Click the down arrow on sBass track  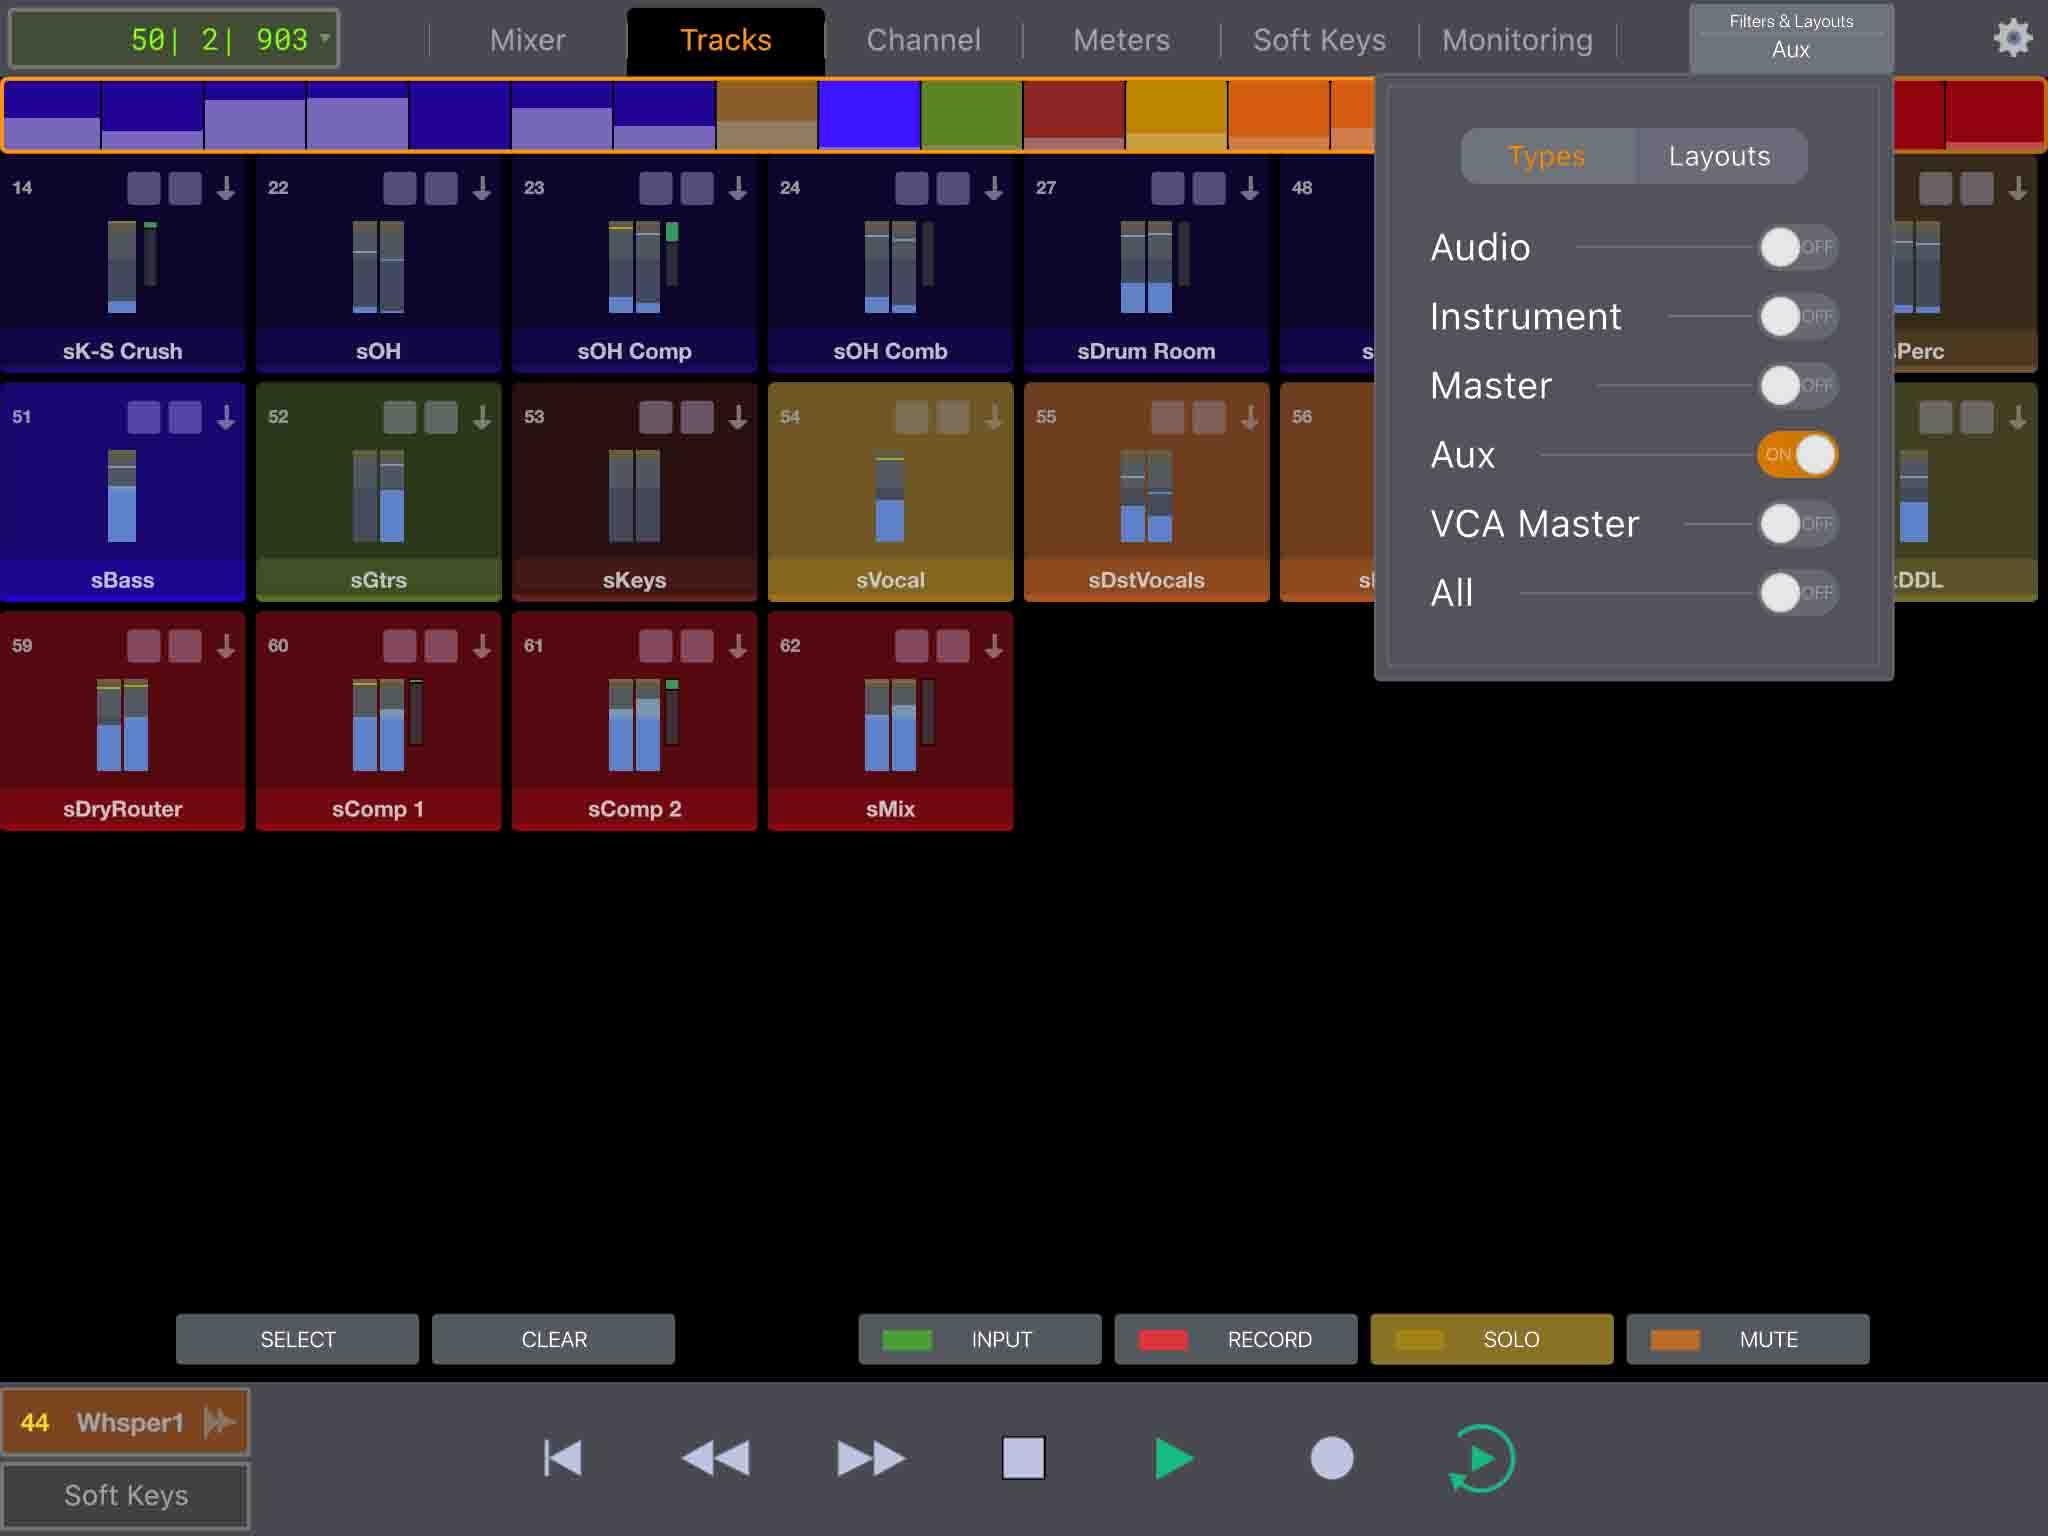(x=226, y=417)
